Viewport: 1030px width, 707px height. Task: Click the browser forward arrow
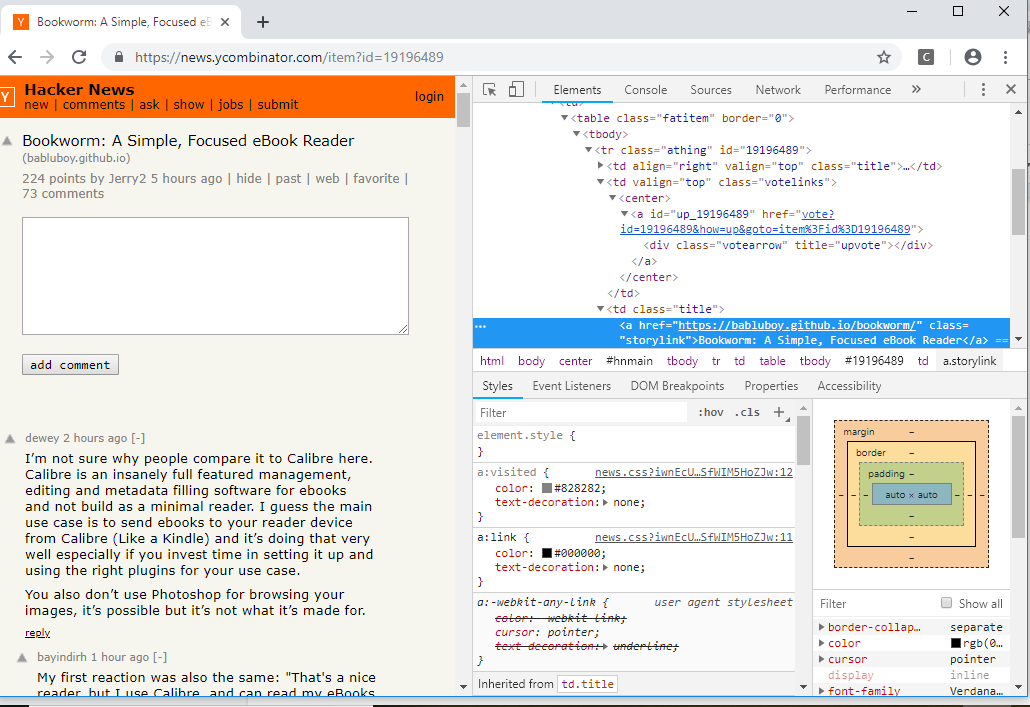click(47, 57)
